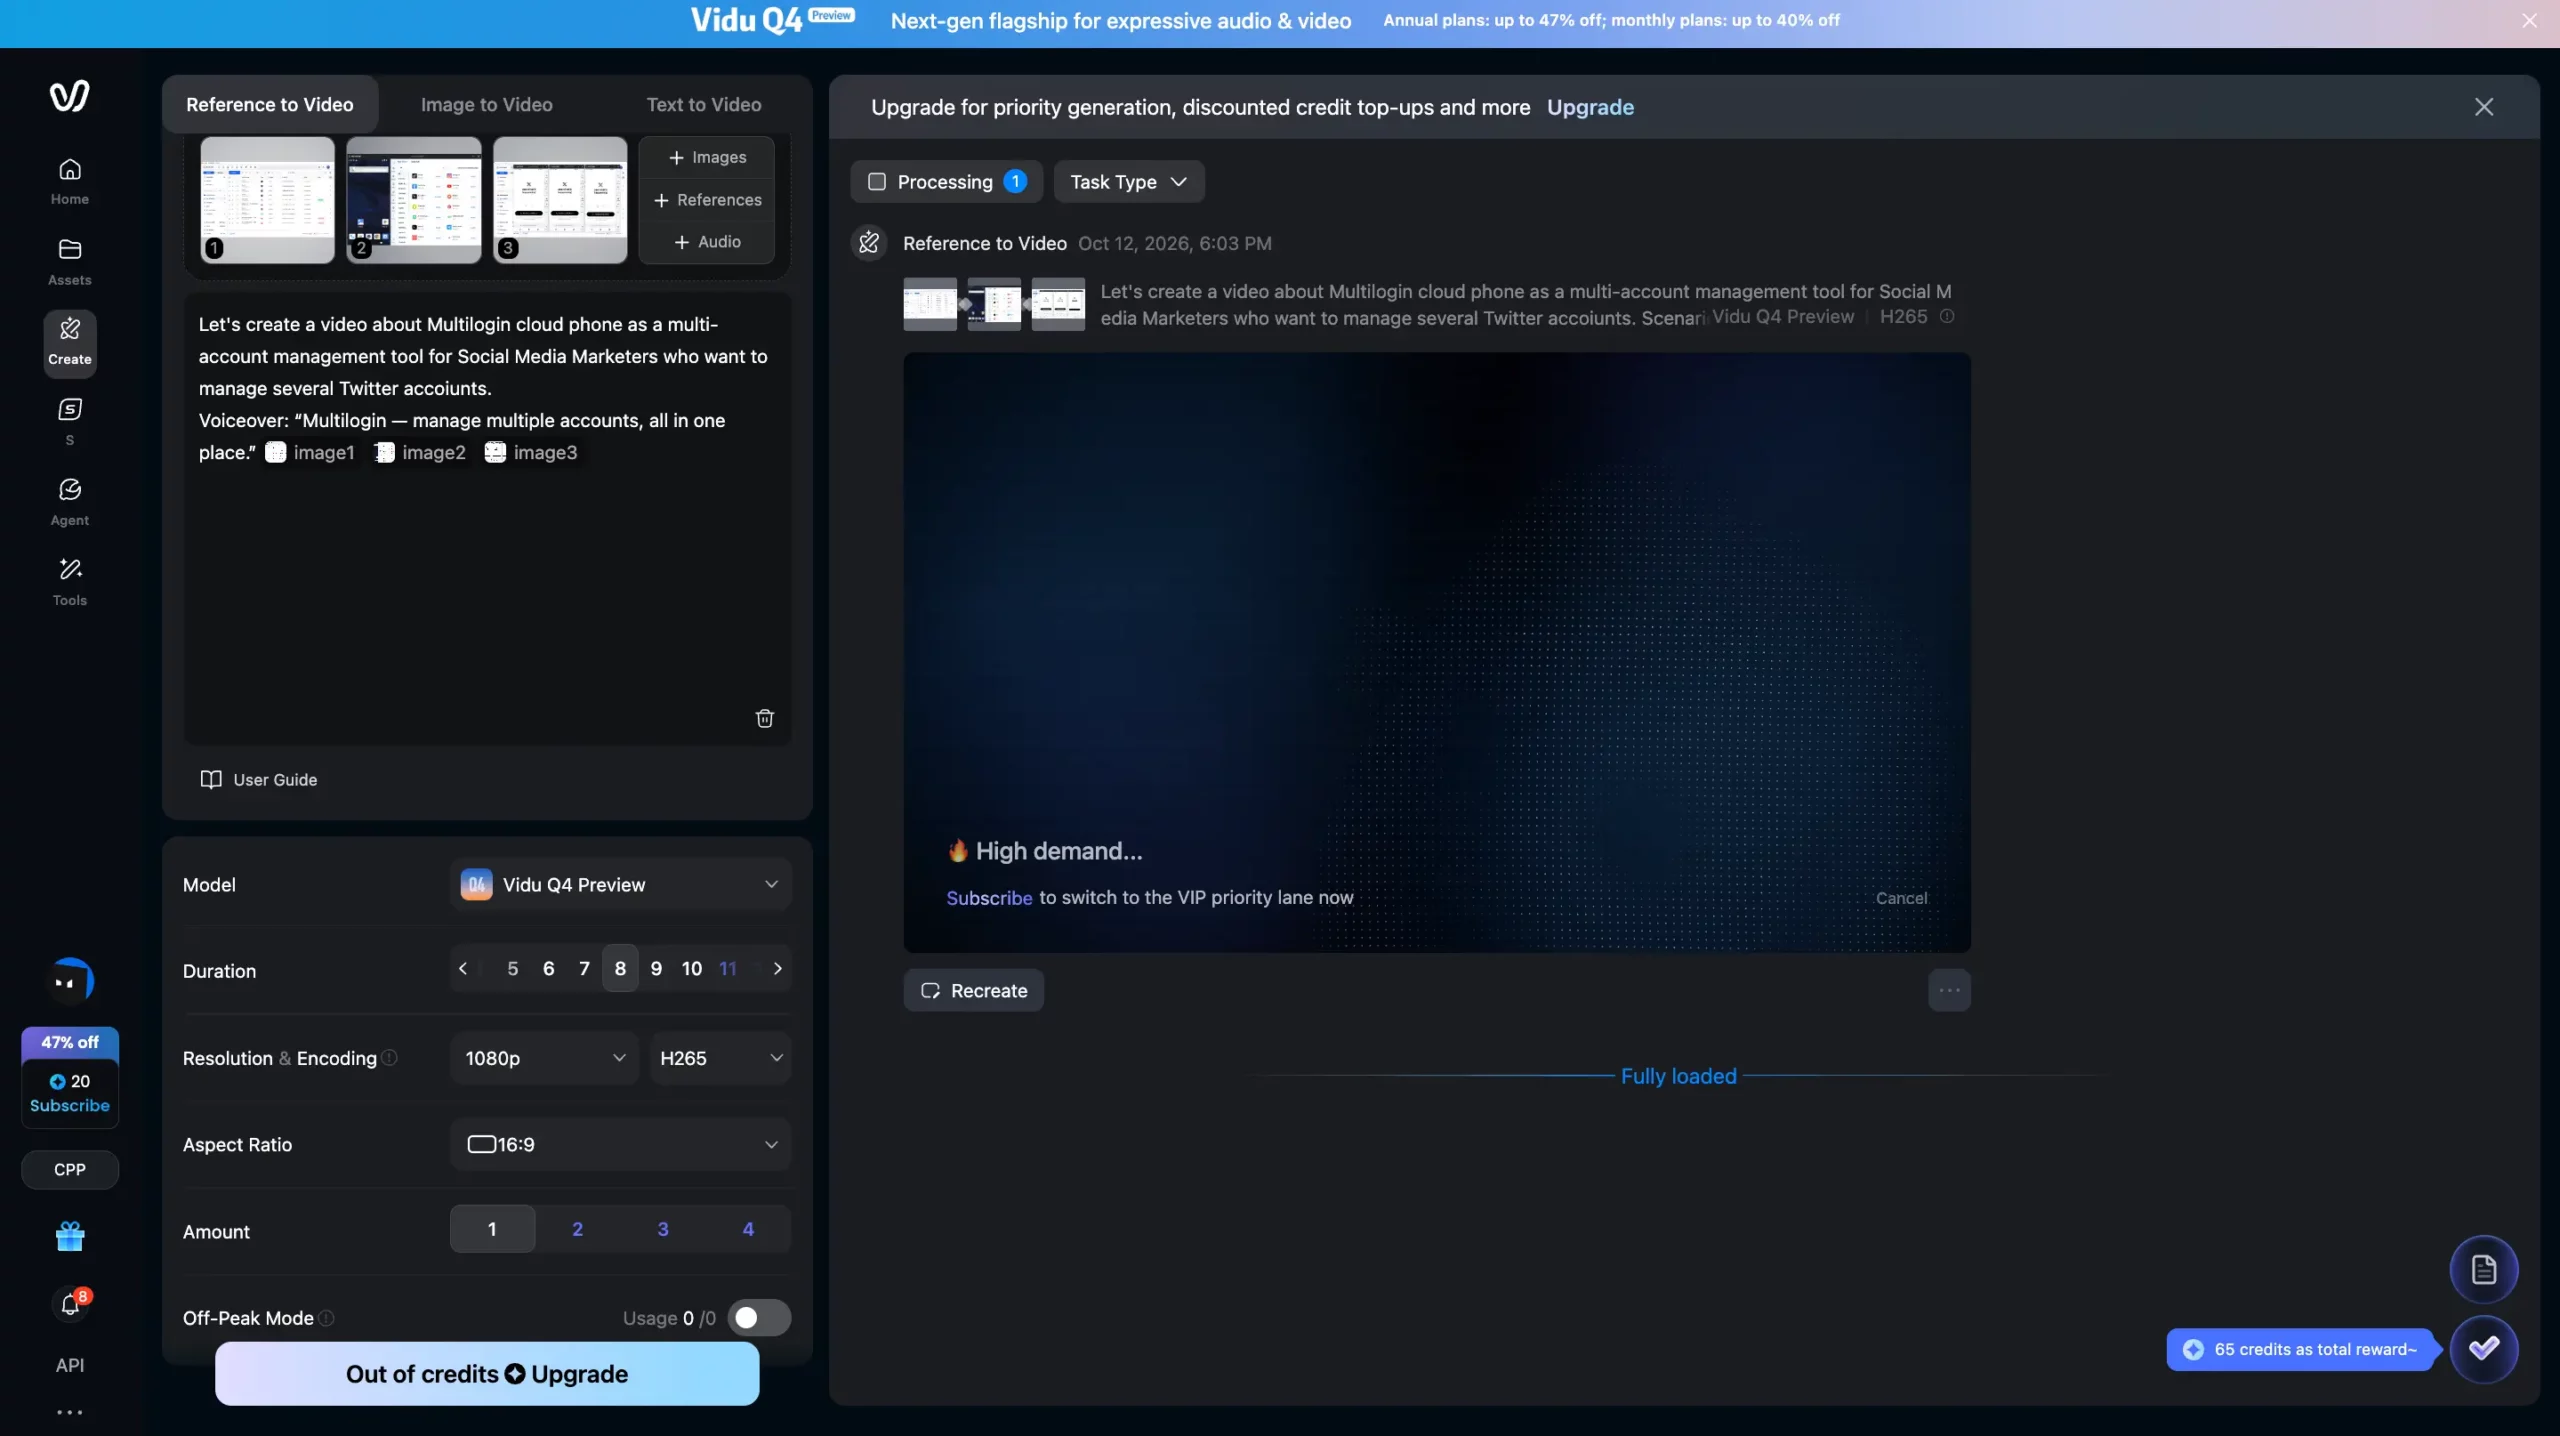The image size is (2560, 1436).
Task: Select the Create sidebar icon
Action: tap(69, 343)
